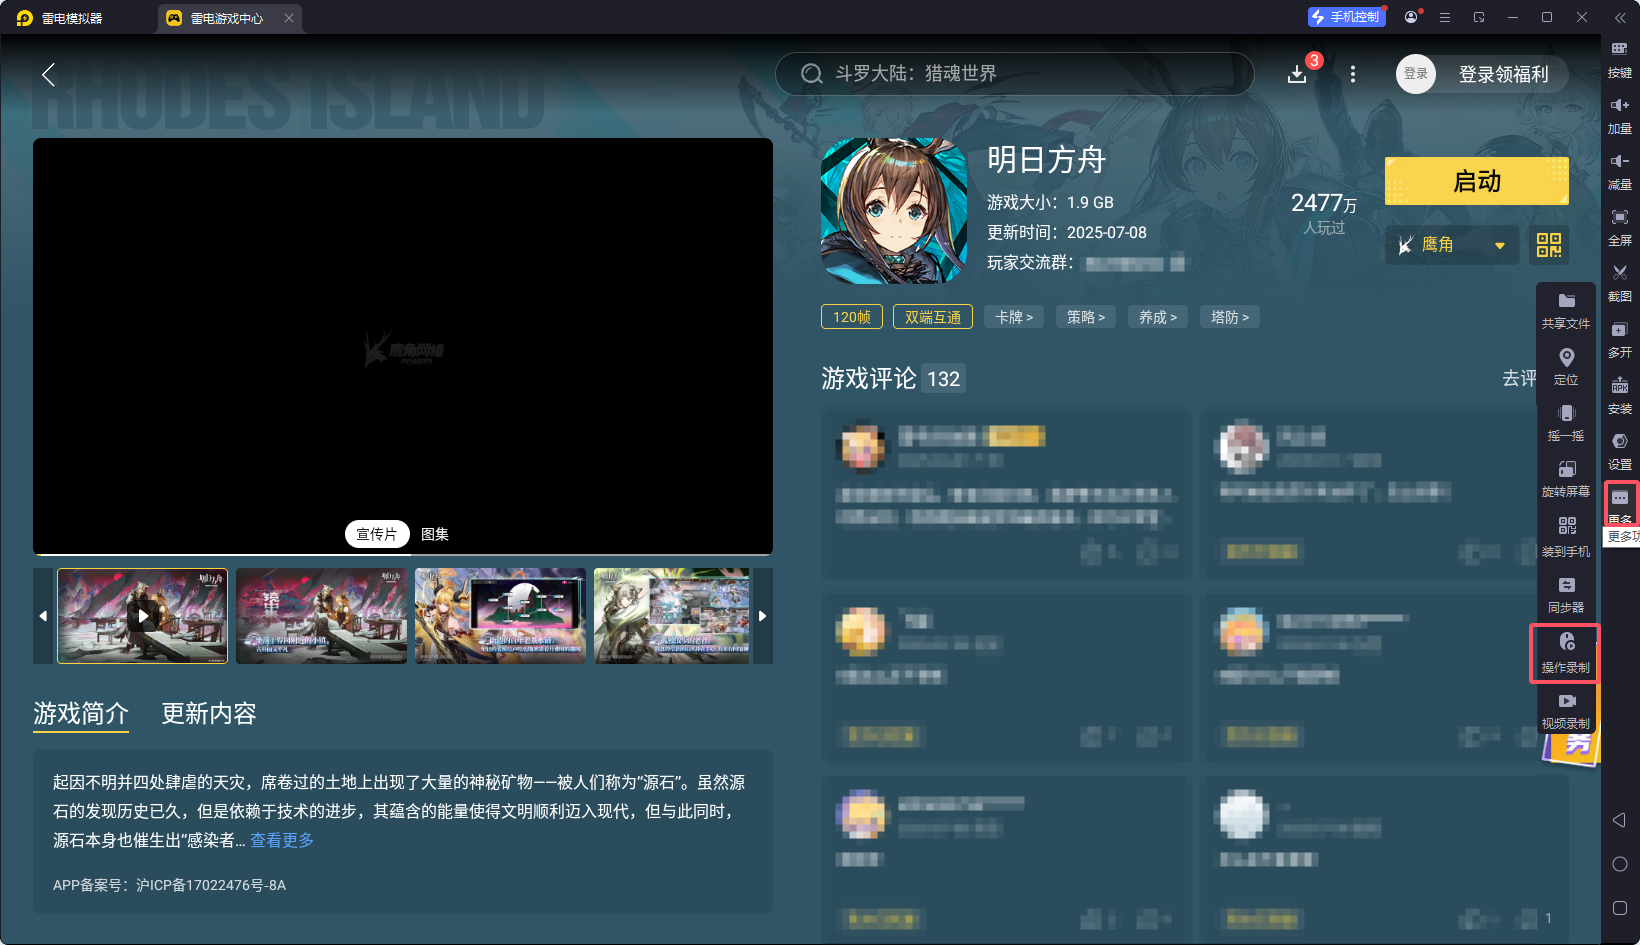The height and width of the screenshot is (945, 1640).
Task: Show the QR code for the game
Action: coord(1549,245)
